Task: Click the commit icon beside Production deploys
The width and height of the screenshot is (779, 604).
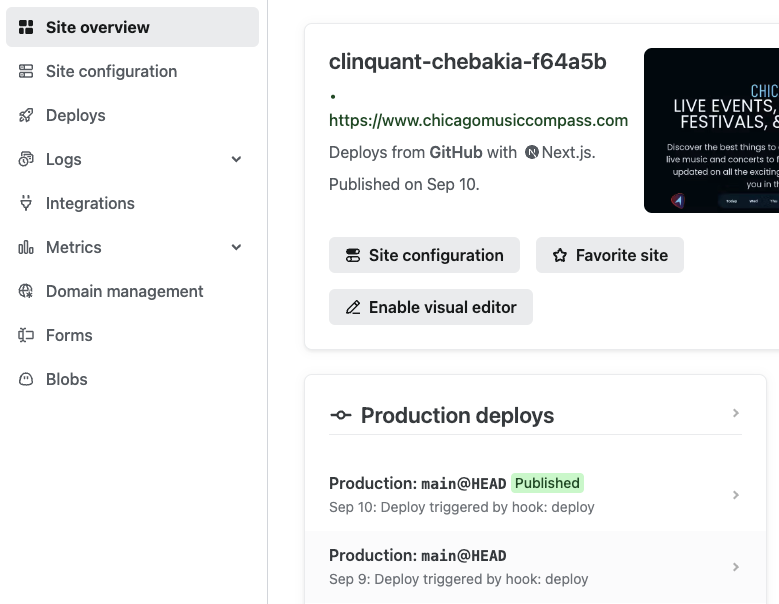Action: [x=341, y=415]
